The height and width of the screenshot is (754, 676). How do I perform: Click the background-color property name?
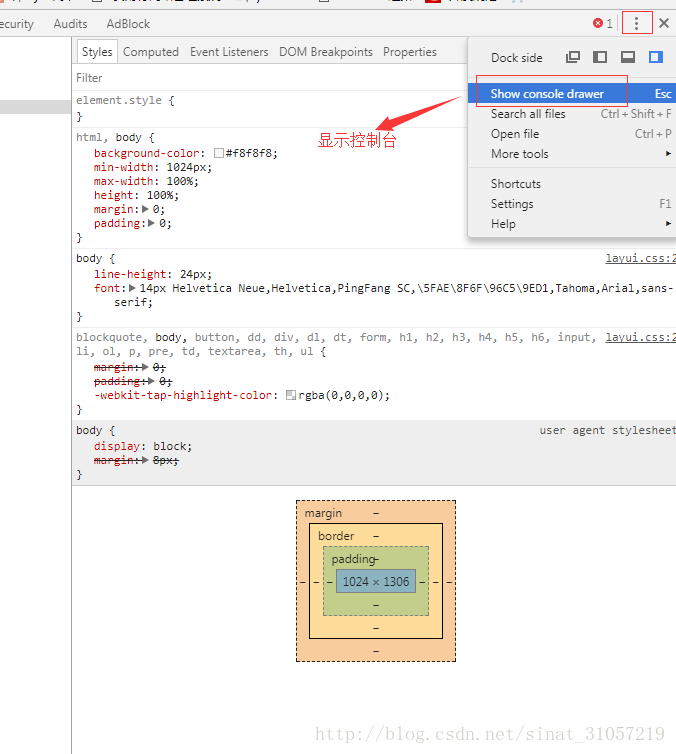click(147, 153)
